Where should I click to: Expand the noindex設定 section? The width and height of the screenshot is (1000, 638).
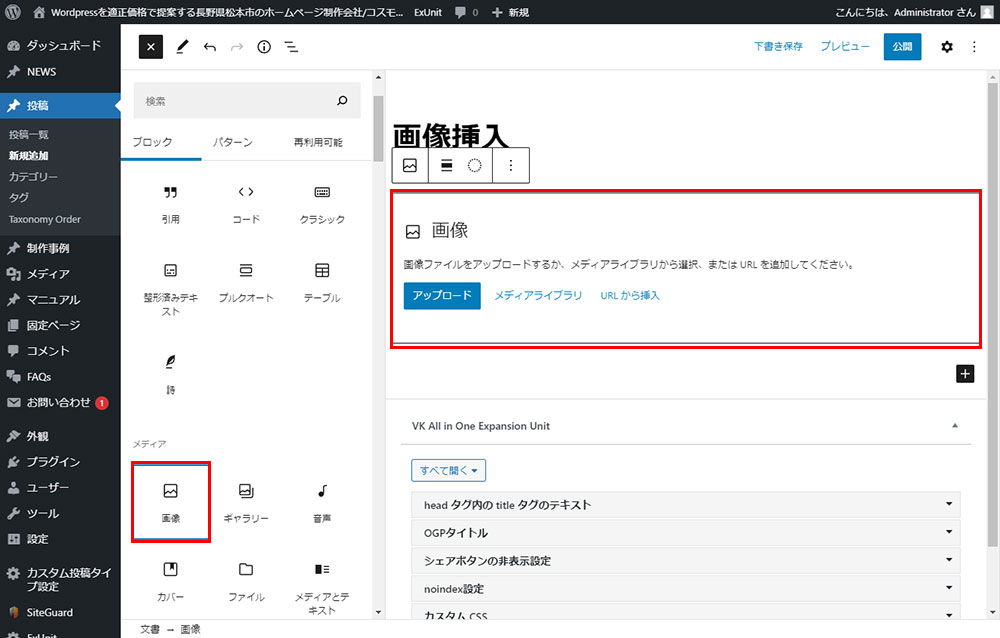pos(685,589)
